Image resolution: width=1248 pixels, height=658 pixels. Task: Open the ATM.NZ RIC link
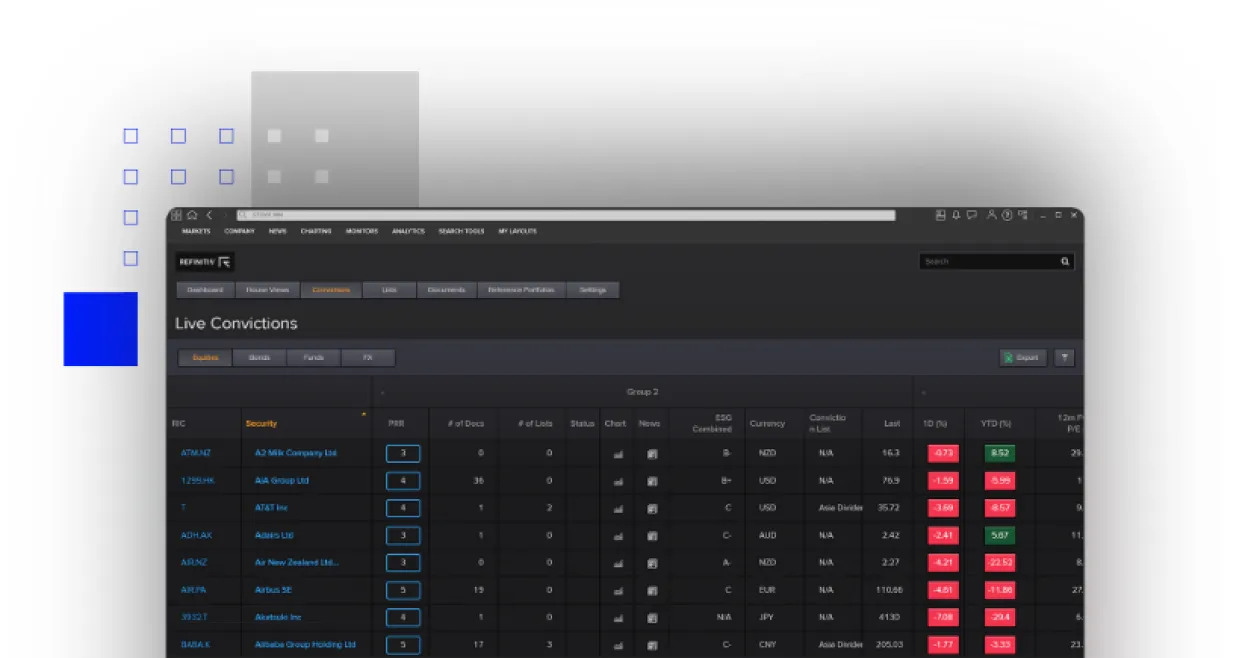pos(196,453)
